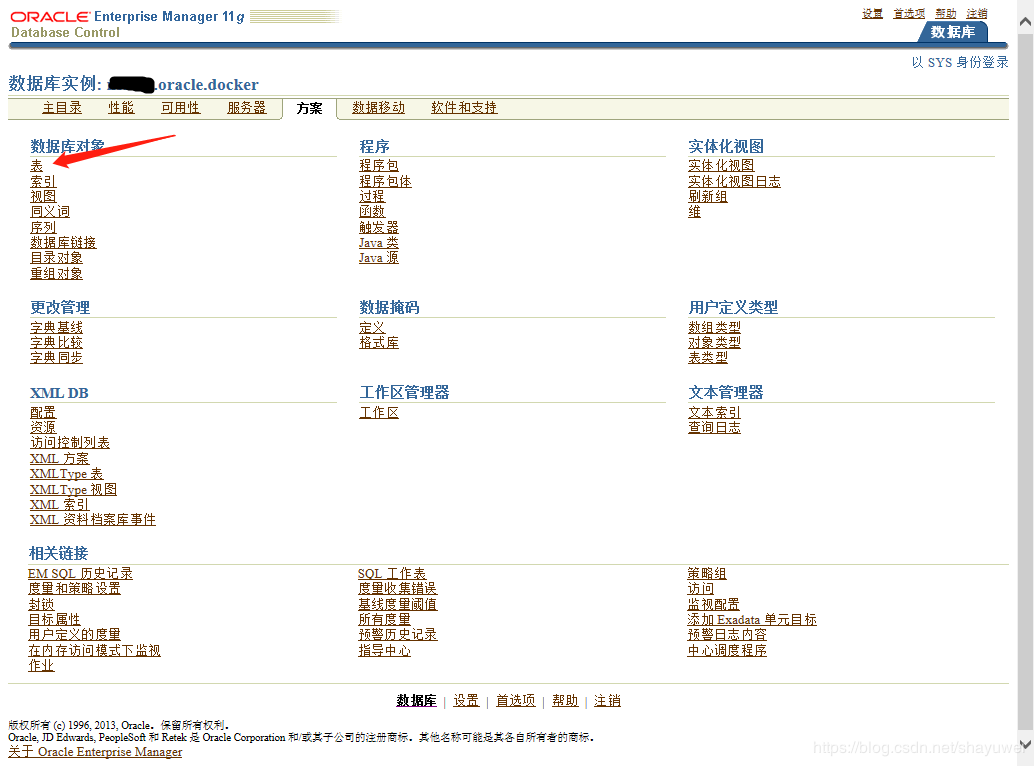The width and height of the screenshot is (1034, 766).
Task: Open the 度量和策略设置 link
Action: tap(74, 589)
